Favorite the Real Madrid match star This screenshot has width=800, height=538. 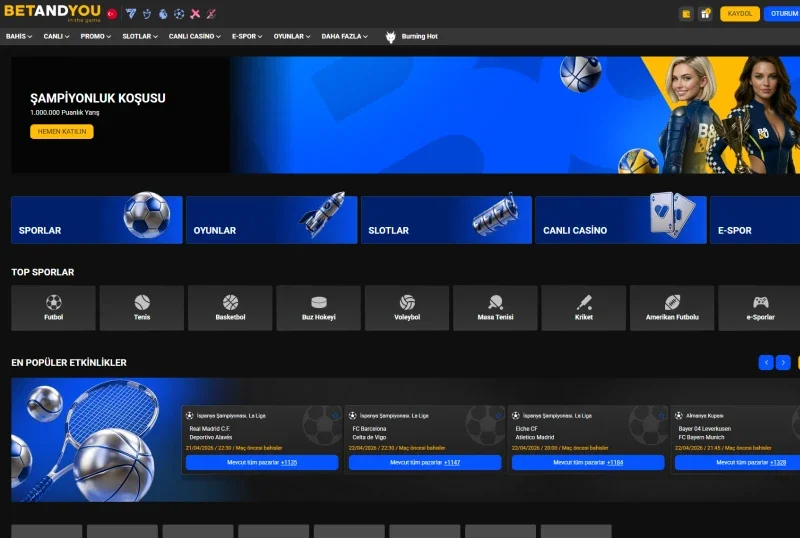(335, 415)
